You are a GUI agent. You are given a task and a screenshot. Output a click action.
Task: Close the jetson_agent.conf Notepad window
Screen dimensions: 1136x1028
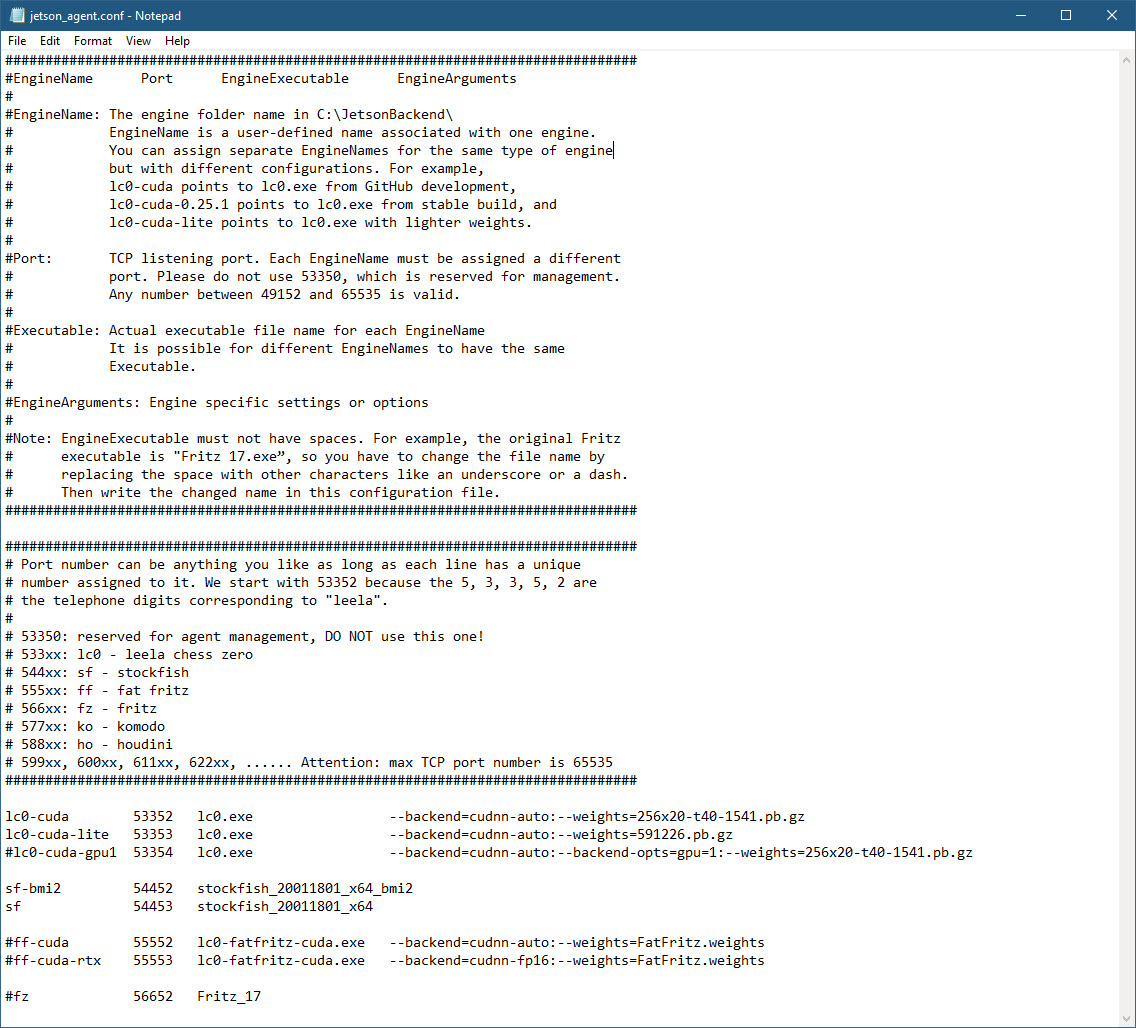pos(1111,16)
